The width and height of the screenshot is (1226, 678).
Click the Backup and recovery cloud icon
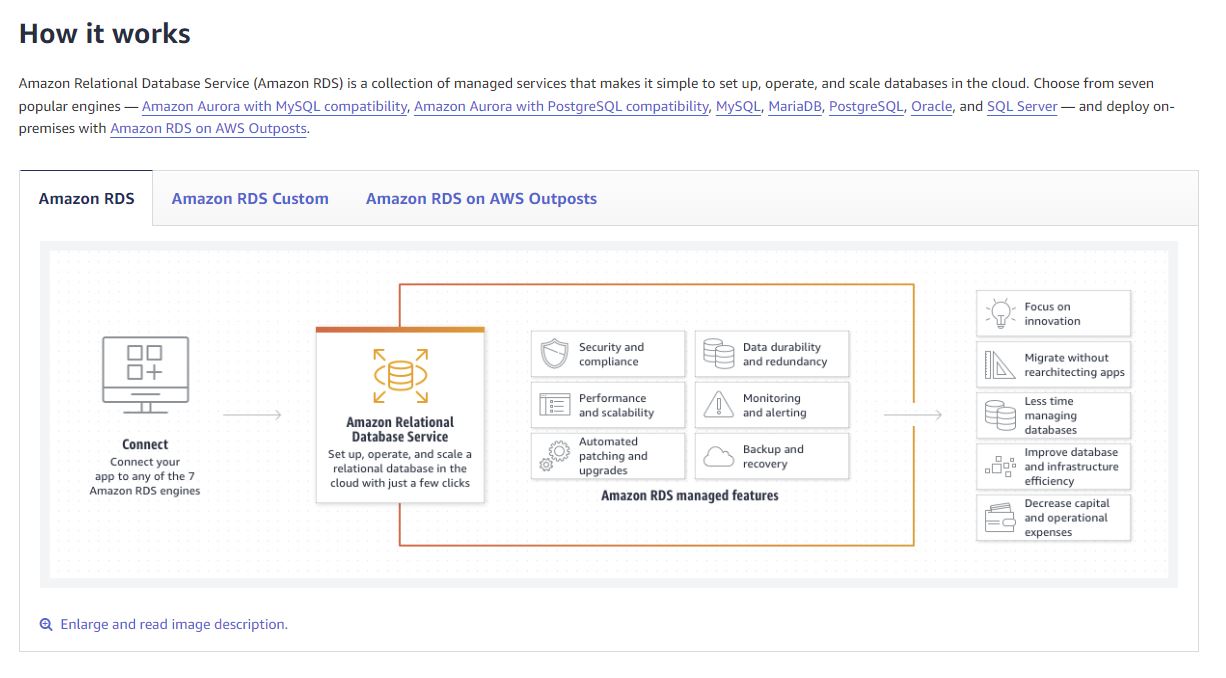(718, 457)
